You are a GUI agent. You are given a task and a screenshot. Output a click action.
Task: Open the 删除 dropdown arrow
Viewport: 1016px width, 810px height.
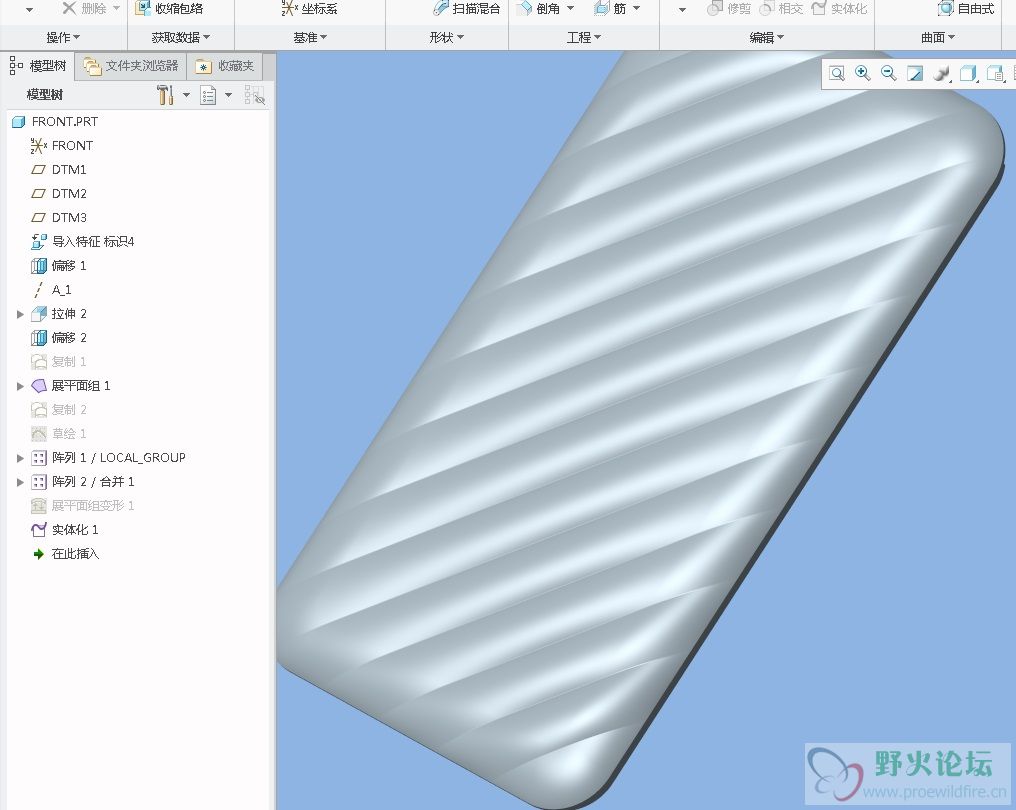[x=117, y=8]
